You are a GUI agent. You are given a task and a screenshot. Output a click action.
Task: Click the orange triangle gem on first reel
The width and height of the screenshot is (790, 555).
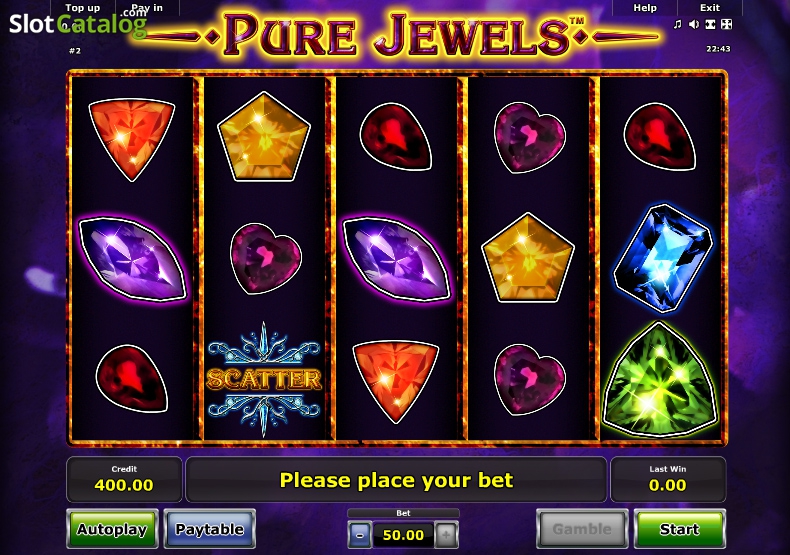(132, 138)
